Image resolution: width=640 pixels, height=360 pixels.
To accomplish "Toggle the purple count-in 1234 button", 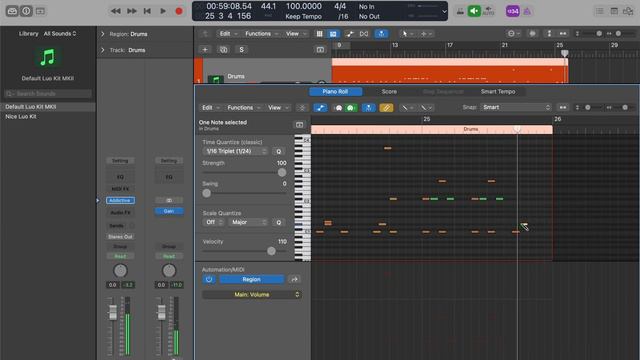I will pyautogui.click(x=513, y=11).
